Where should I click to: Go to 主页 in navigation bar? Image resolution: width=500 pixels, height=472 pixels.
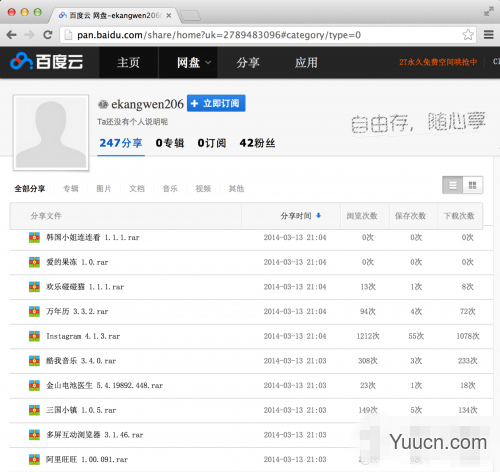[x=128, y=62]
